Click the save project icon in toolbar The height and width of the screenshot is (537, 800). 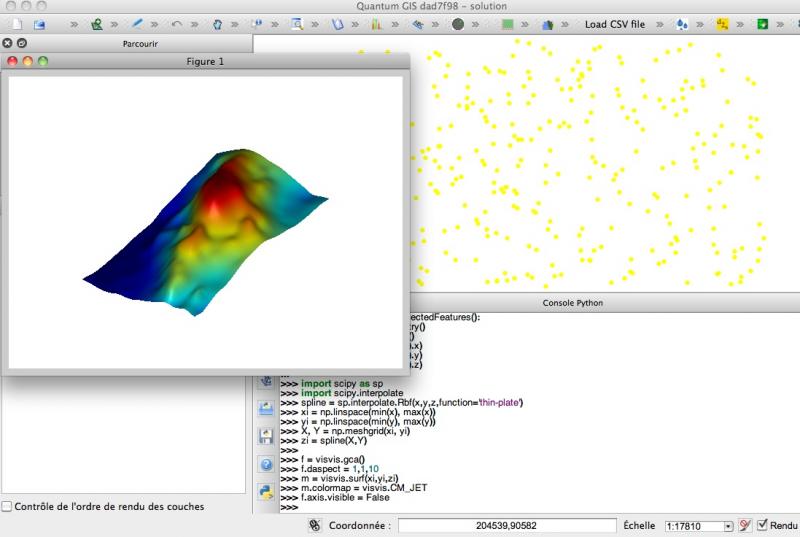(x=40, y=24)
